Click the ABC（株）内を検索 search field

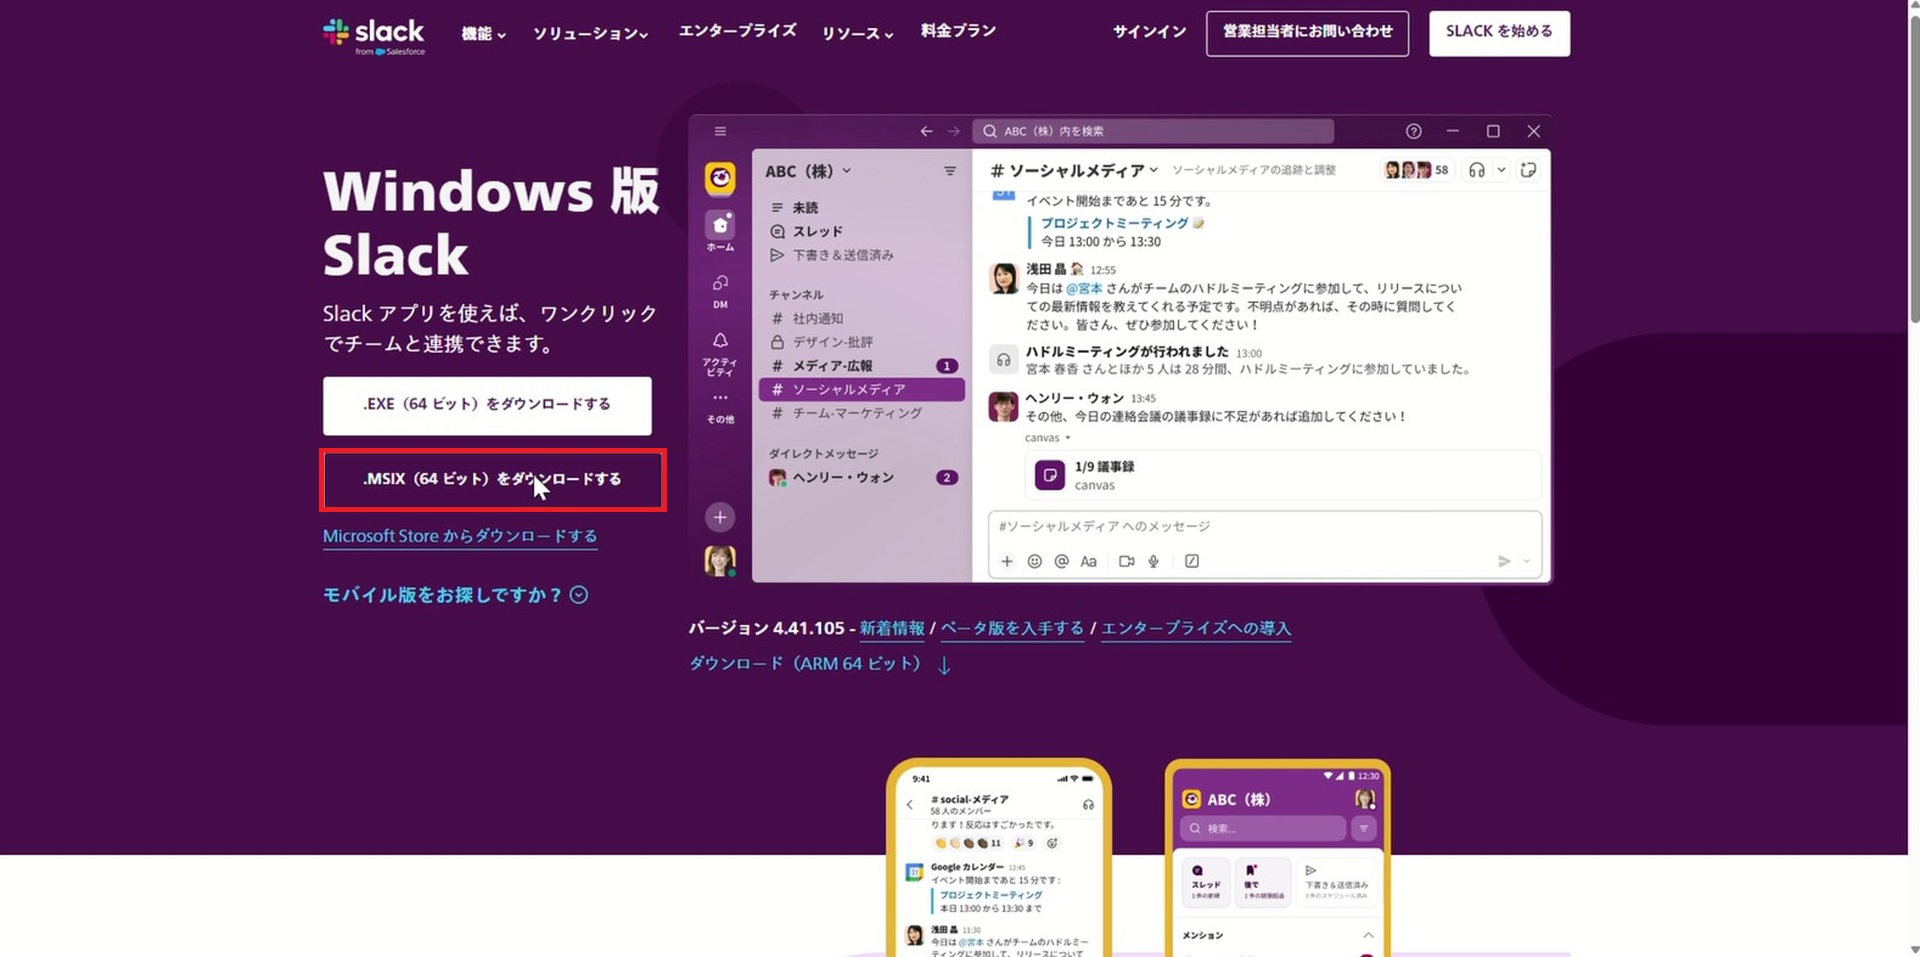pos(1154,131)
